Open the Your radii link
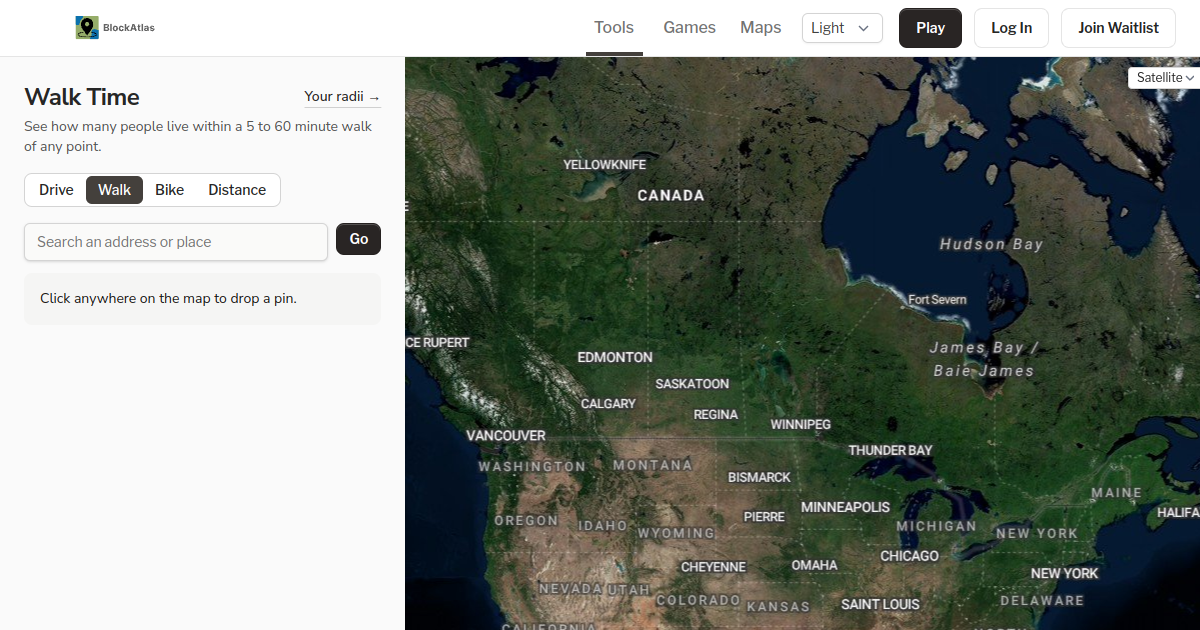This screenshot has height=630, width=1200. 342,97
